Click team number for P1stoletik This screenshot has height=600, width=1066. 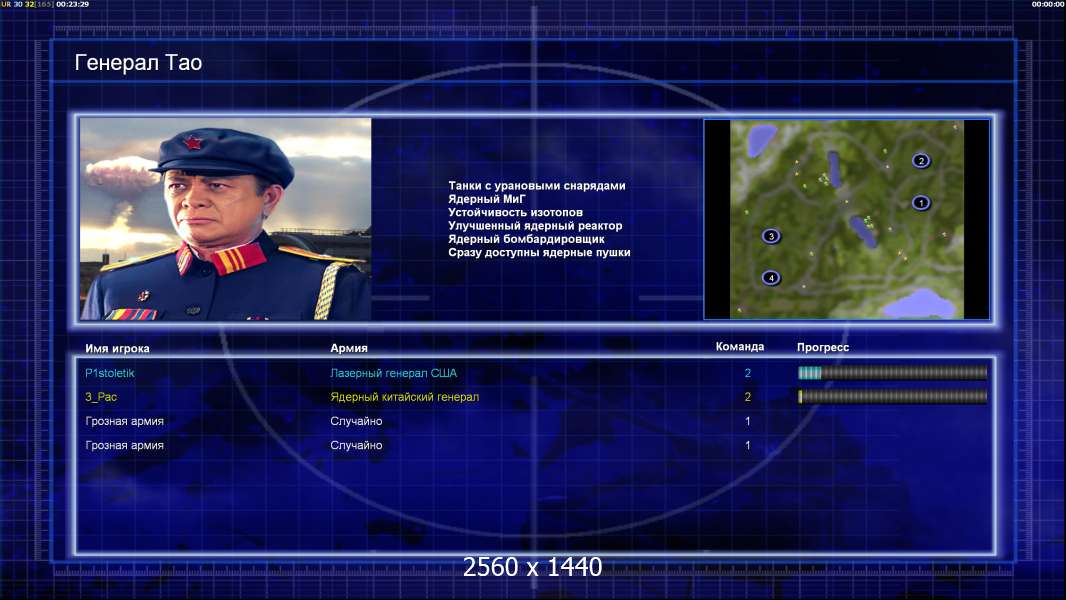click(x=747, y=373)
